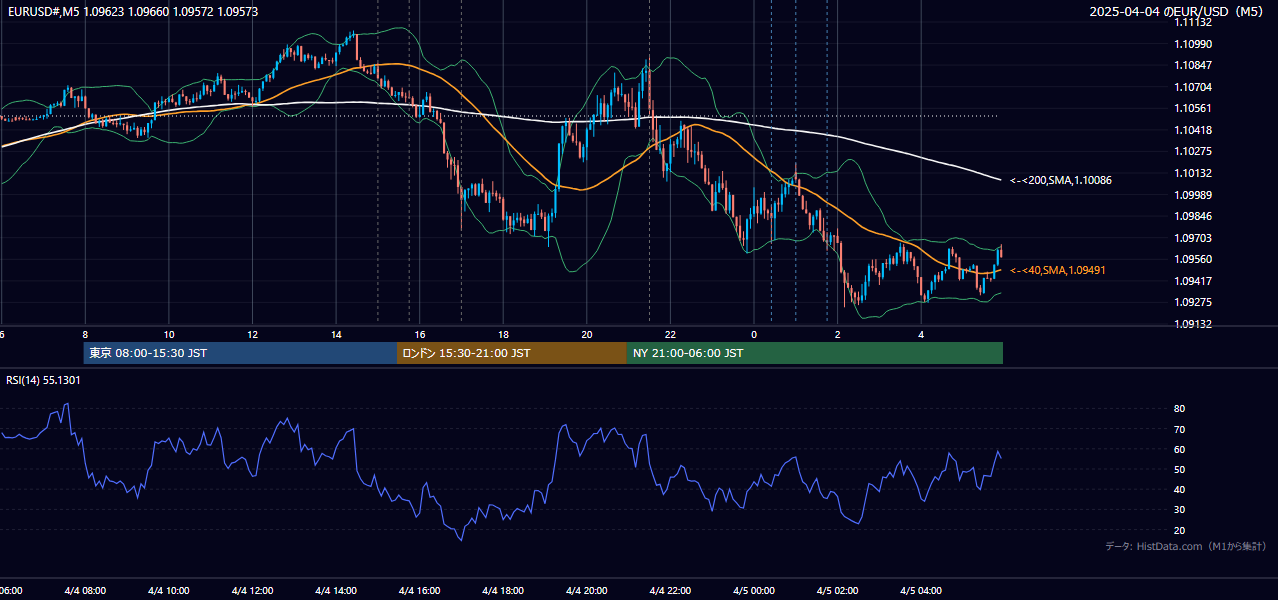This screenshot has height=600, width=1278.
Task: Click price axis value 1.10990
Action: point(1193,44)
